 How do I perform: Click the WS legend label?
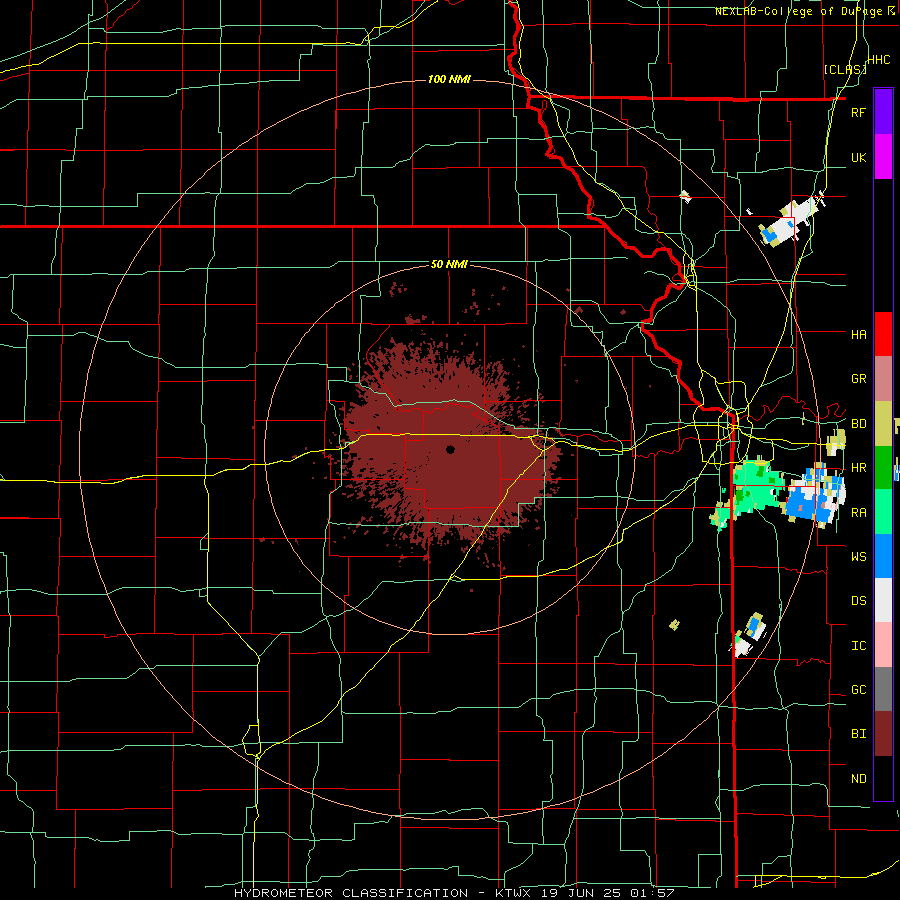click(858, 556)
